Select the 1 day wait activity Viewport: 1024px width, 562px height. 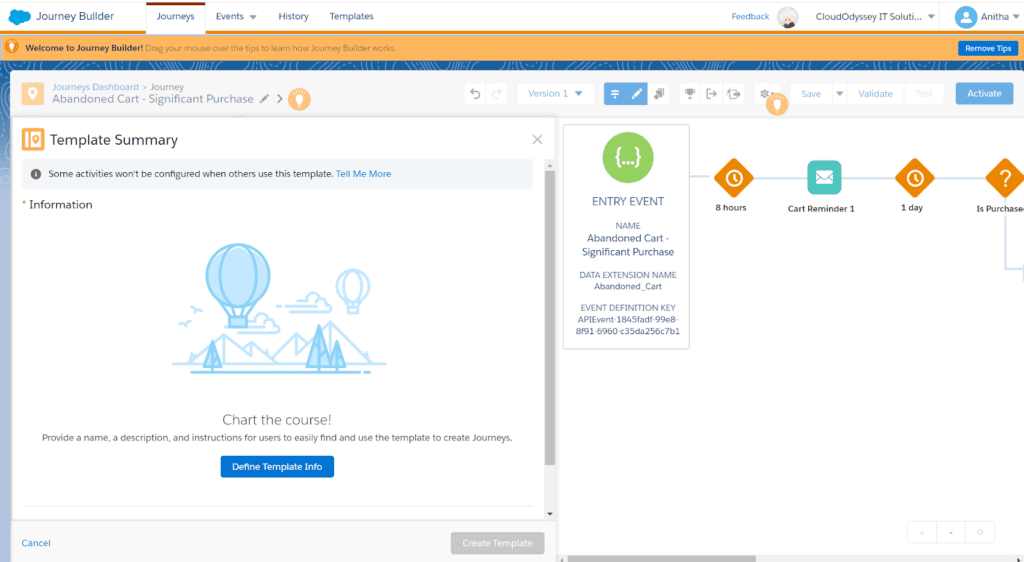914,178
